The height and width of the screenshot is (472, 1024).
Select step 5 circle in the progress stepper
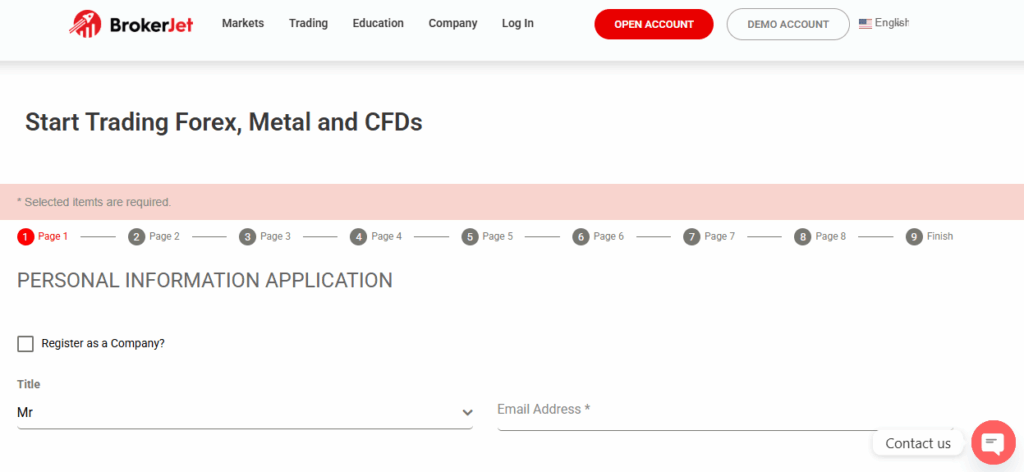pos(470,236)
